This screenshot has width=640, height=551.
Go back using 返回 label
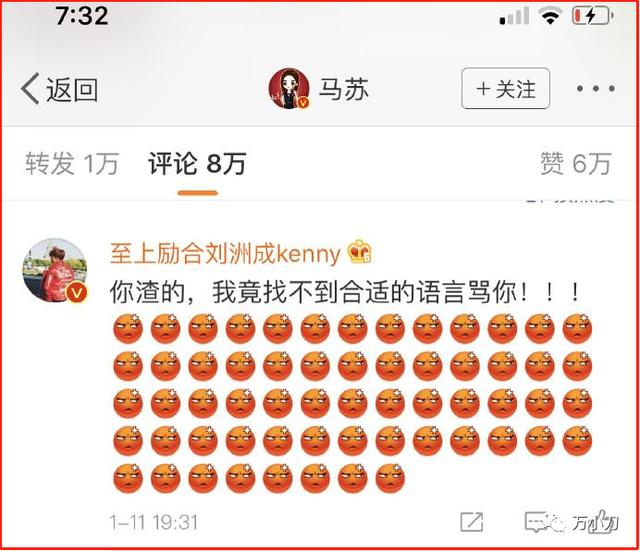coord(72,89)
